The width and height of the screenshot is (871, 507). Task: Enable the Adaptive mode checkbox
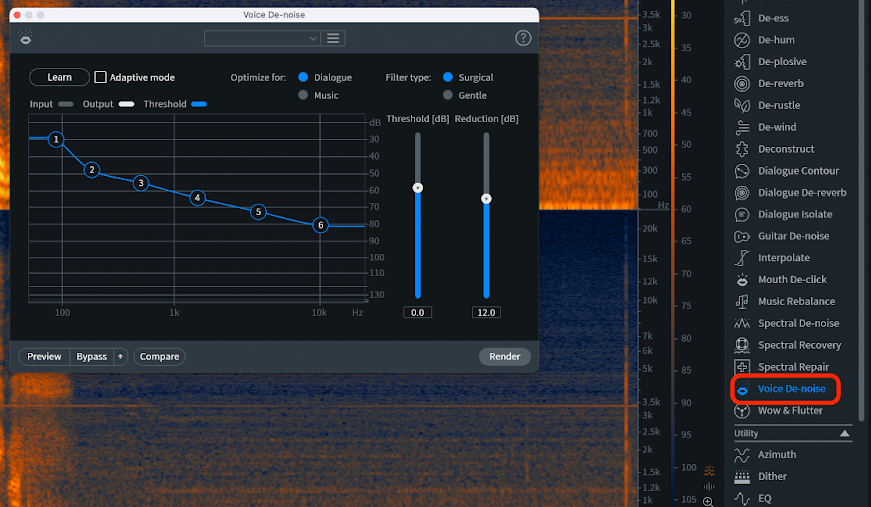point(100,77)
